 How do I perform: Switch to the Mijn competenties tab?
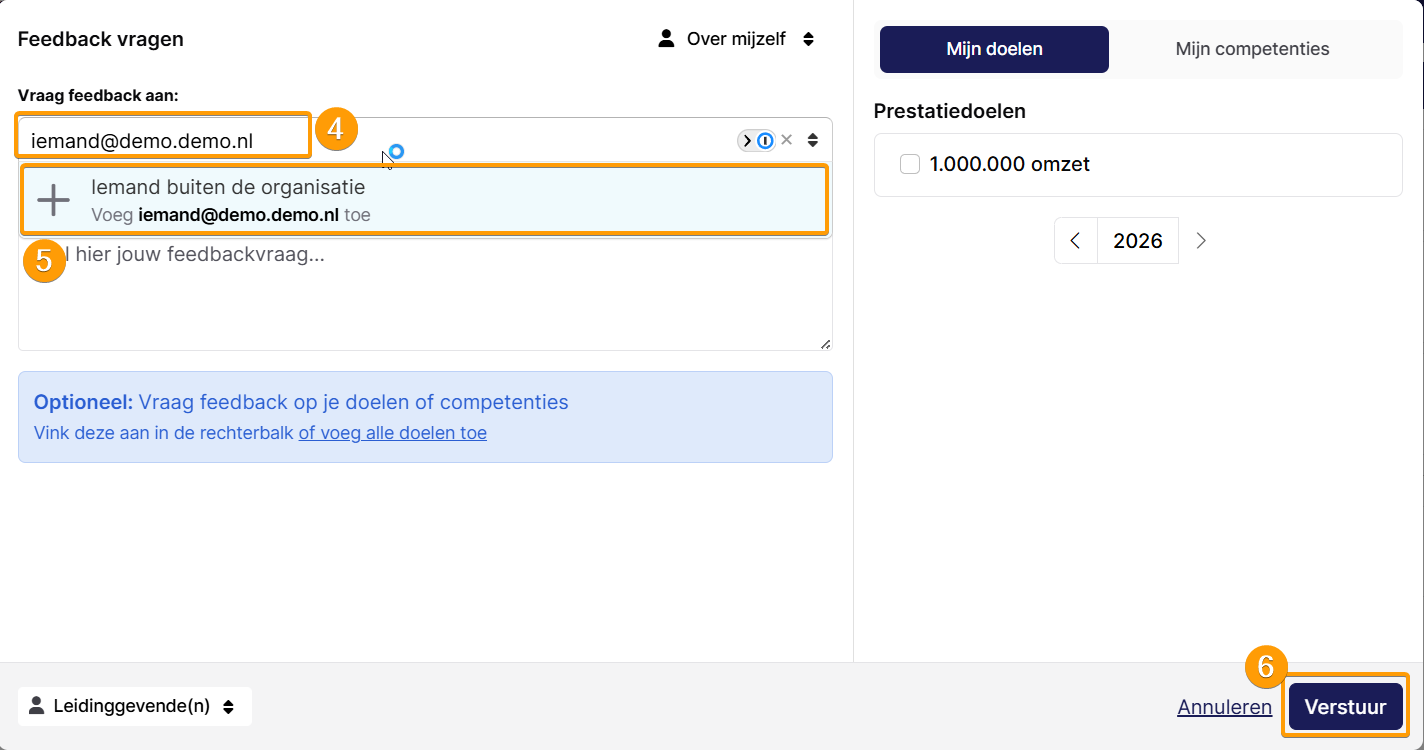1252,49
